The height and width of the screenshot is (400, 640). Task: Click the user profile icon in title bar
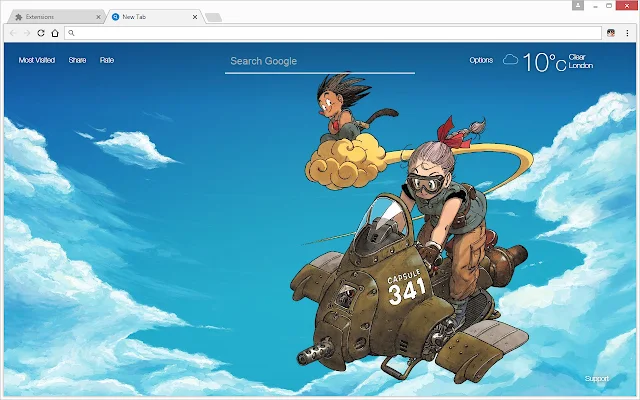point(578,5)
